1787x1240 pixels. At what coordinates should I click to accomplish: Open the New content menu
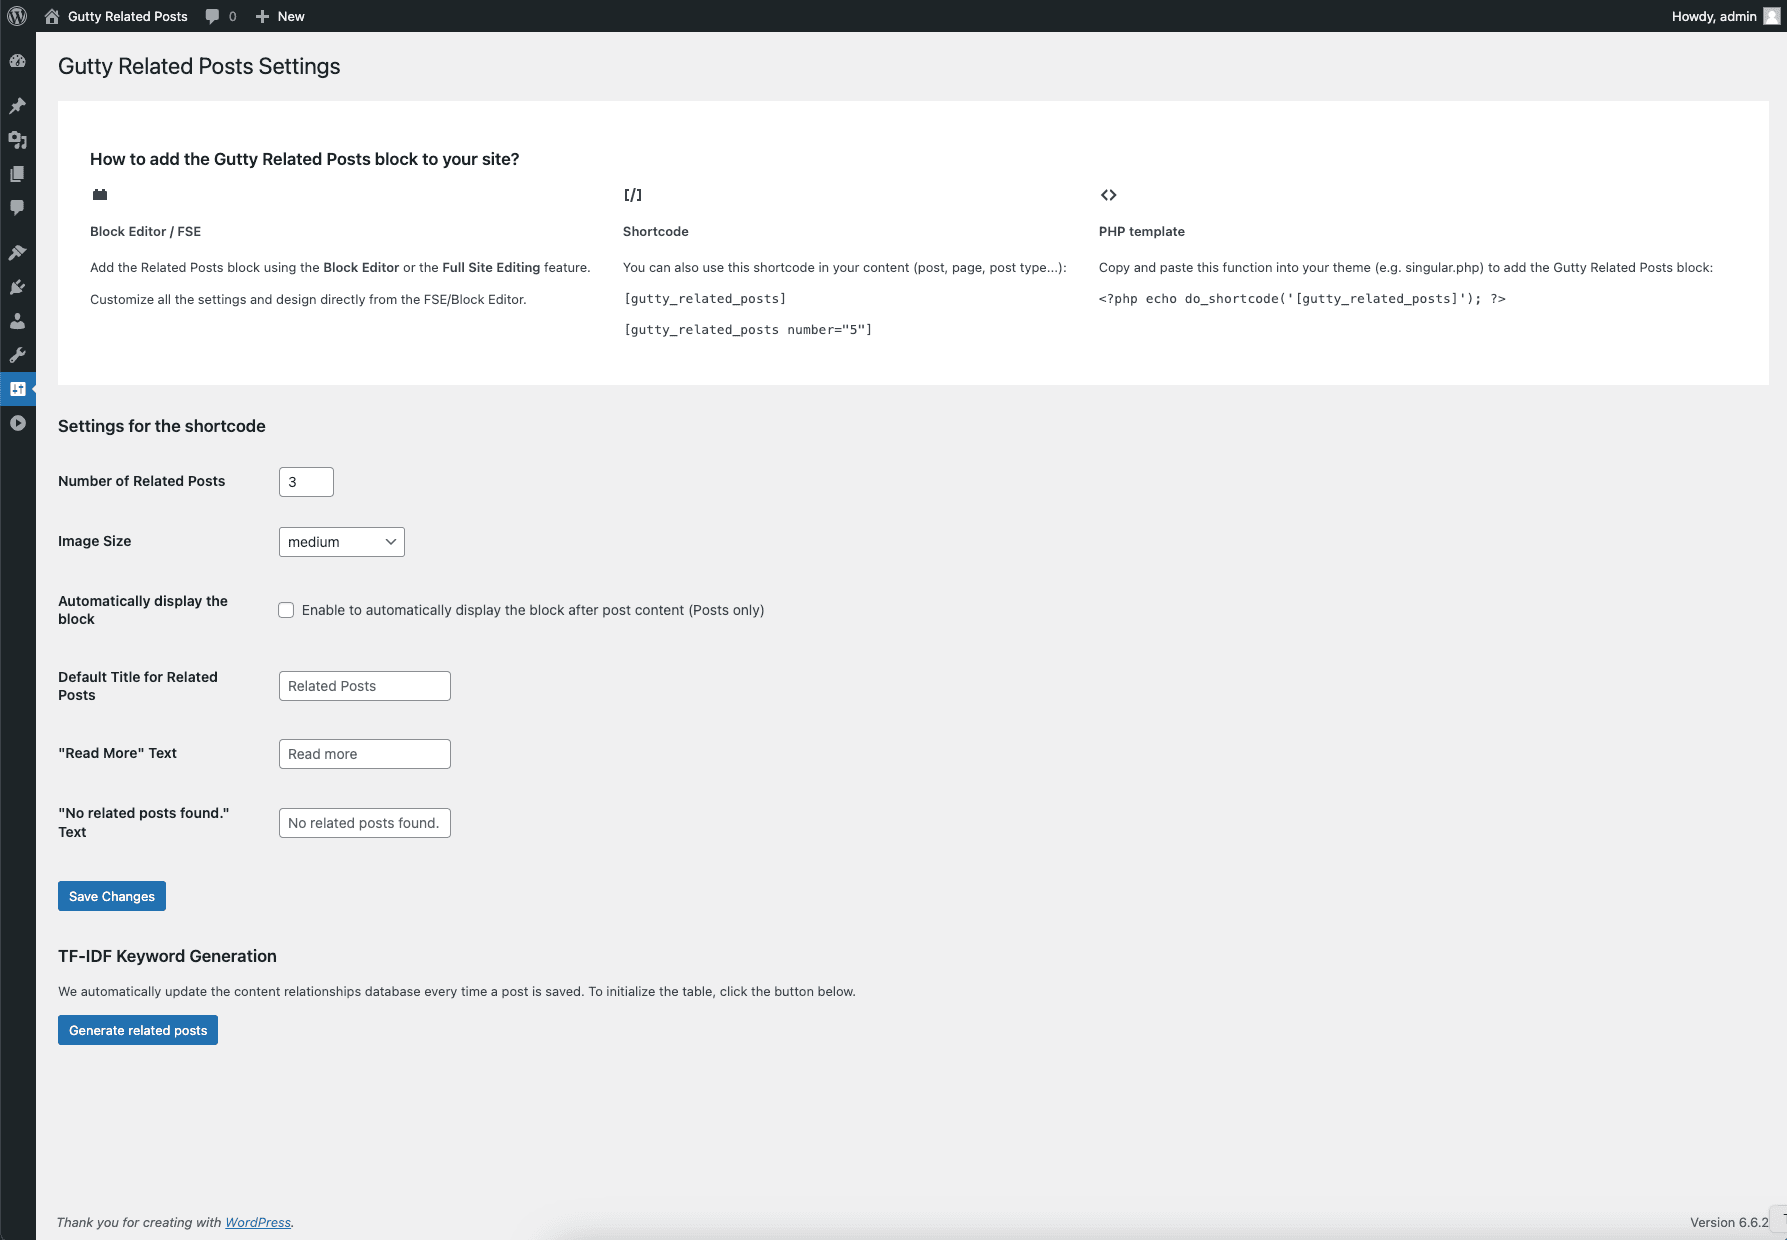pos(291,16)
